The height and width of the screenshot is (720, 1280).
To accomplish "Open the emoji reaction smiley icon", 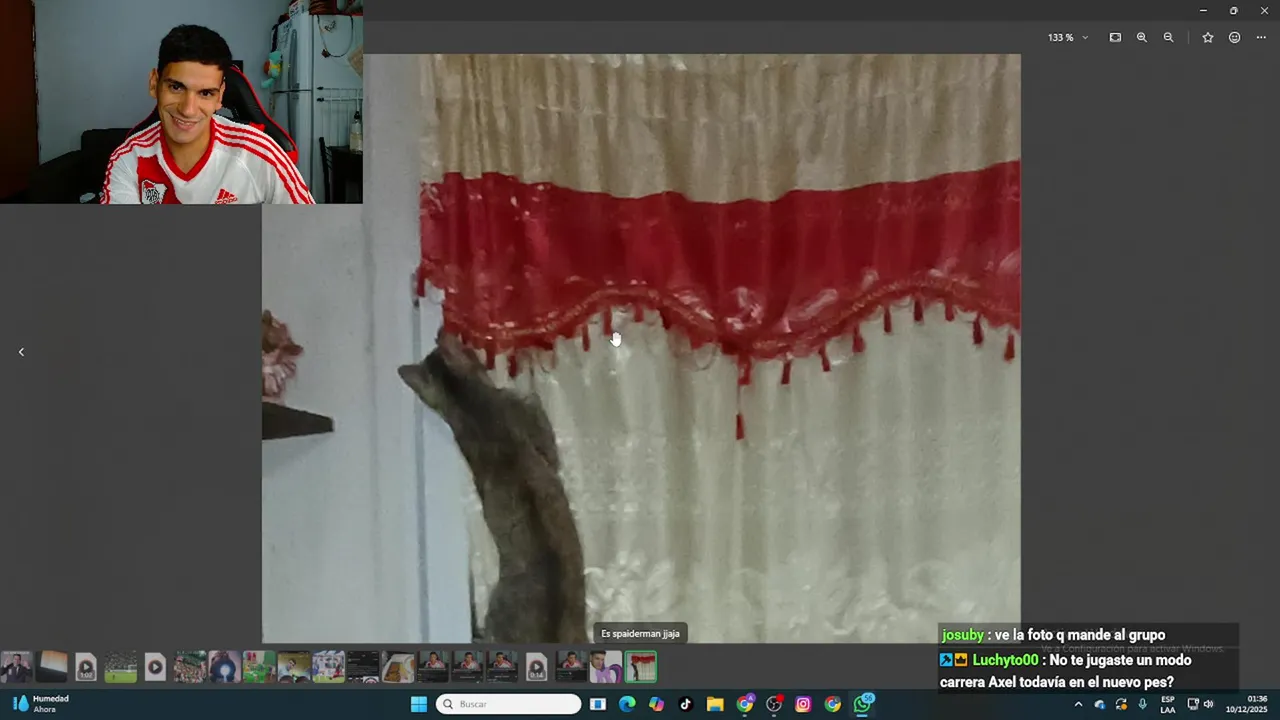I will point(1234,37).
